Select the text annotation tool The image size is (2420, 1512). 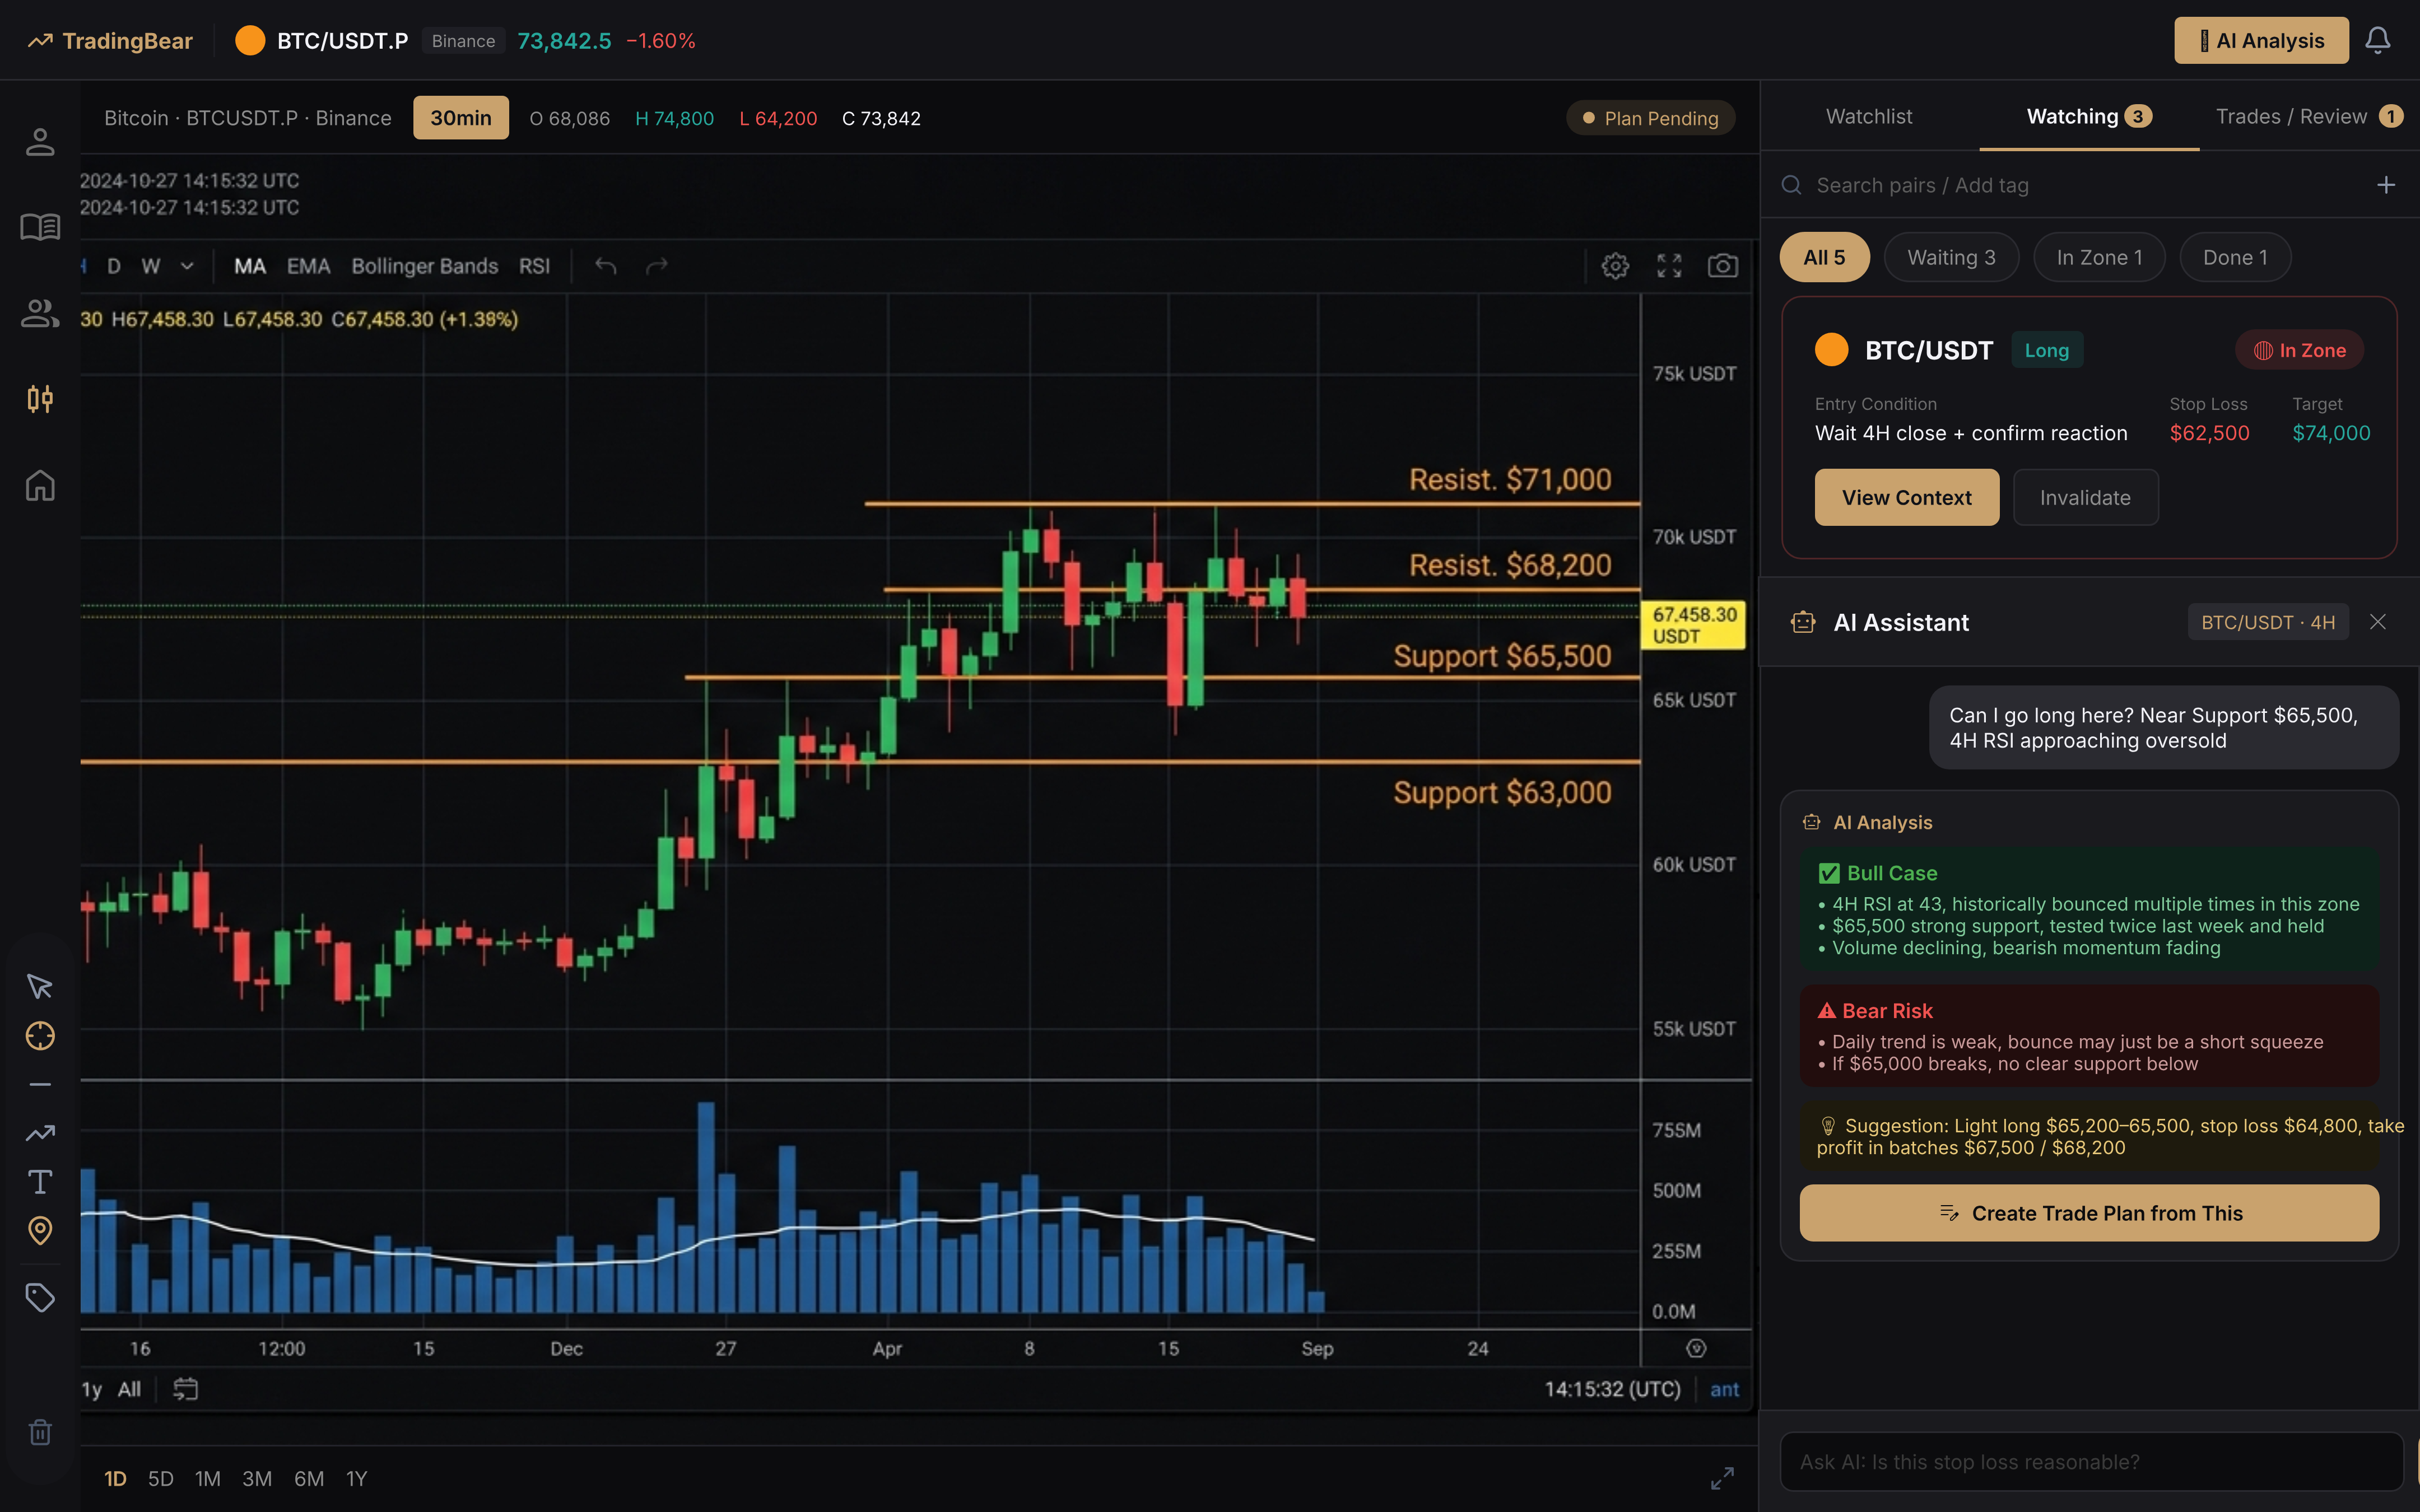point(40,1182)
